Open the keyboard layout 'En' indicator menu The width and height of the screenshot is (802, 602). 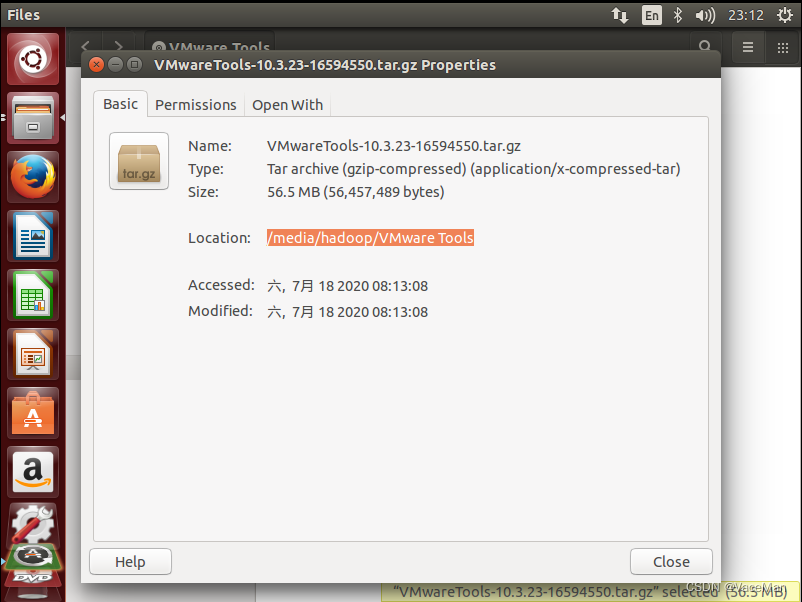point(651,15)
